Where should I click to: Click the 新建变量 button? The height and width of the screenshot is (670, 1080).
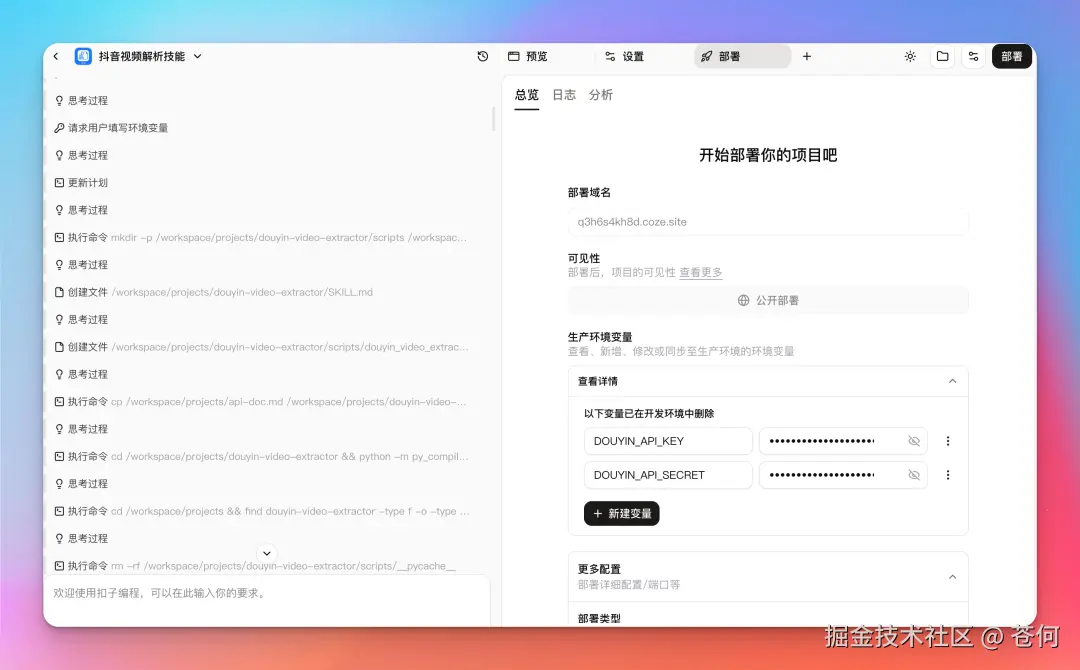tap(621, 513)
